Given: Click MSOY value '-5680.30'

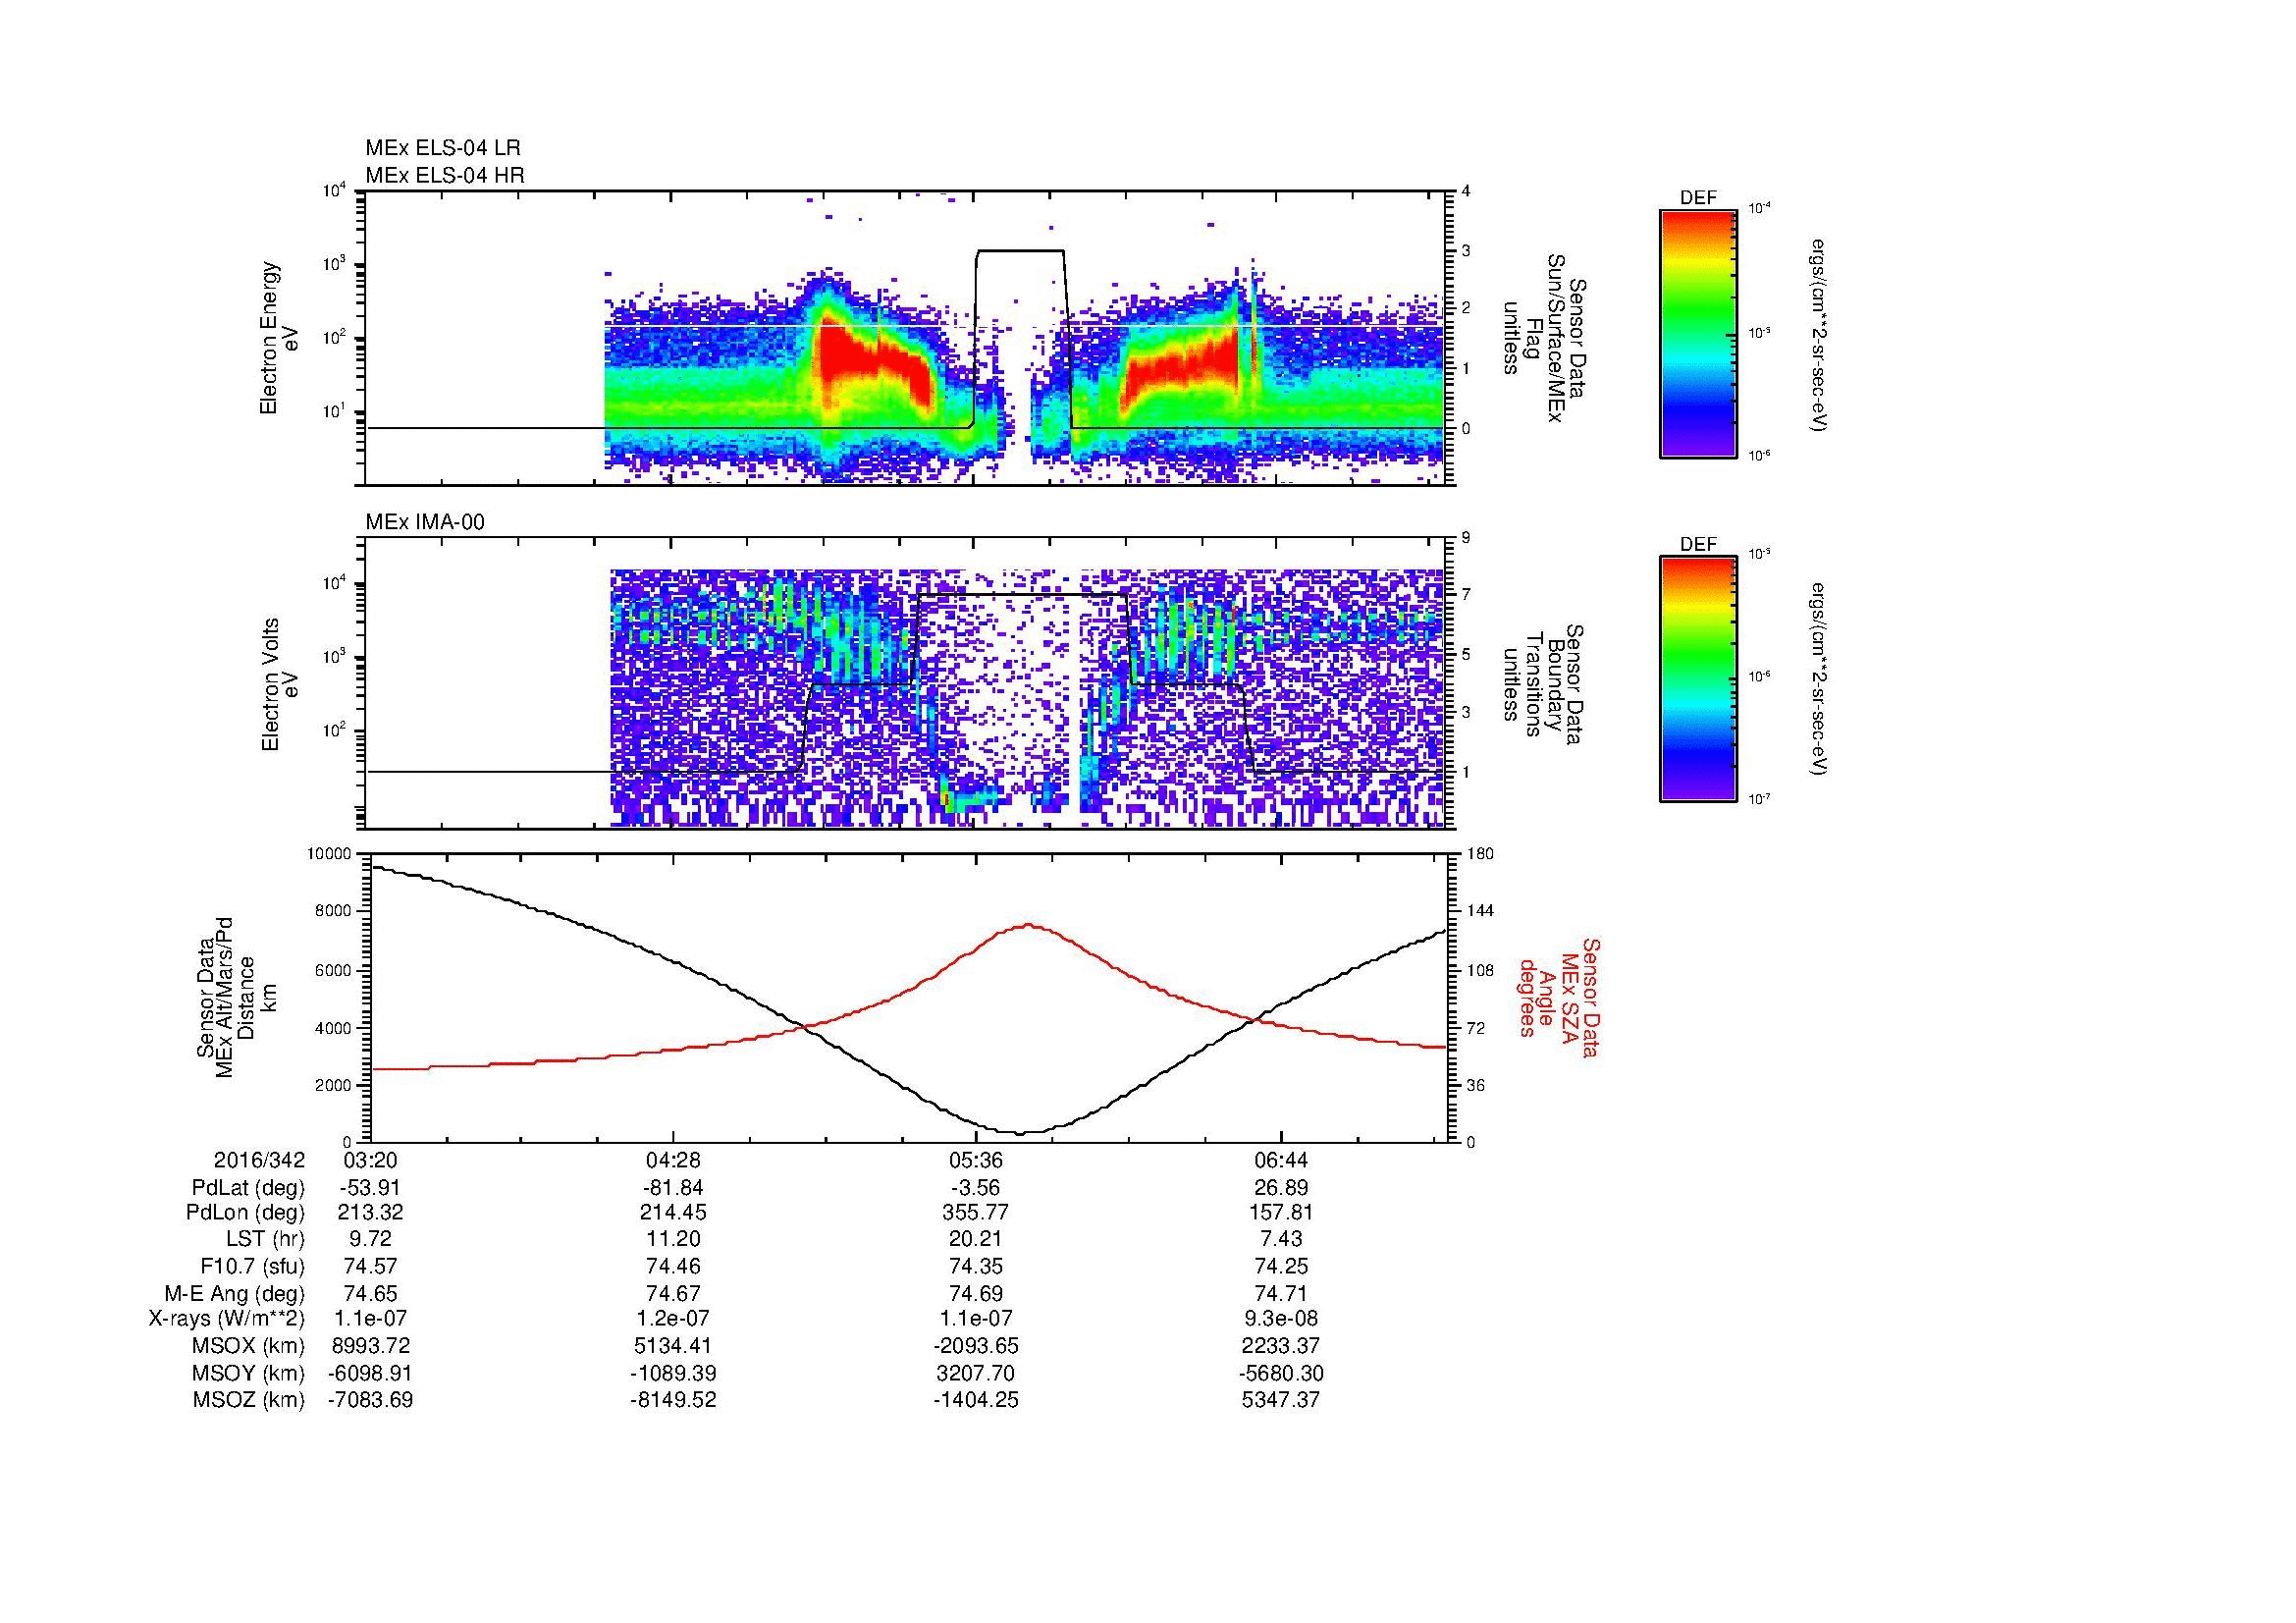Looking at the screenshot, I should (x=1280, y=1373).
